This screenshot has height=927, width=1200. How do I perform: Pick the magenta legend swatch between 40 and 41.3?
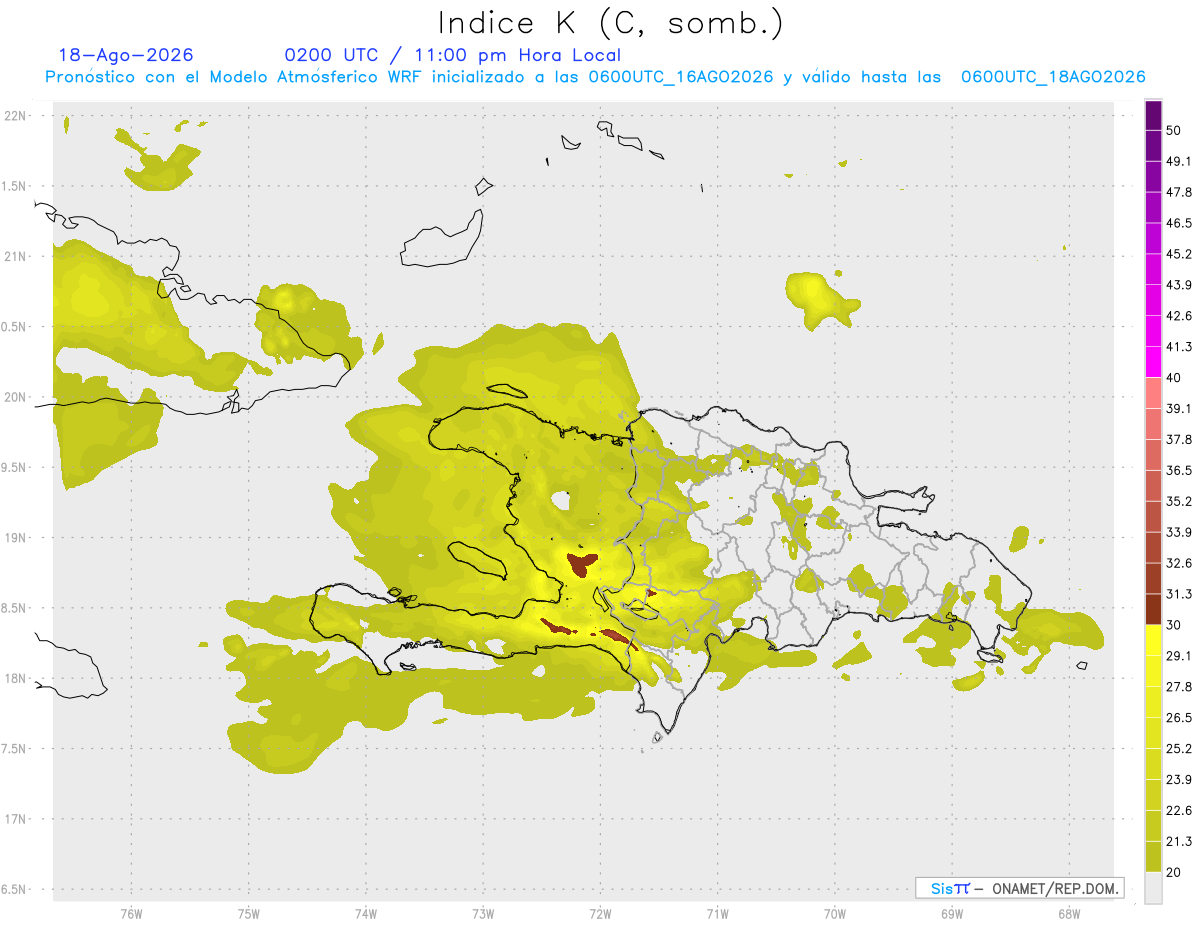pyautogui.click(x=1153, y=362)
